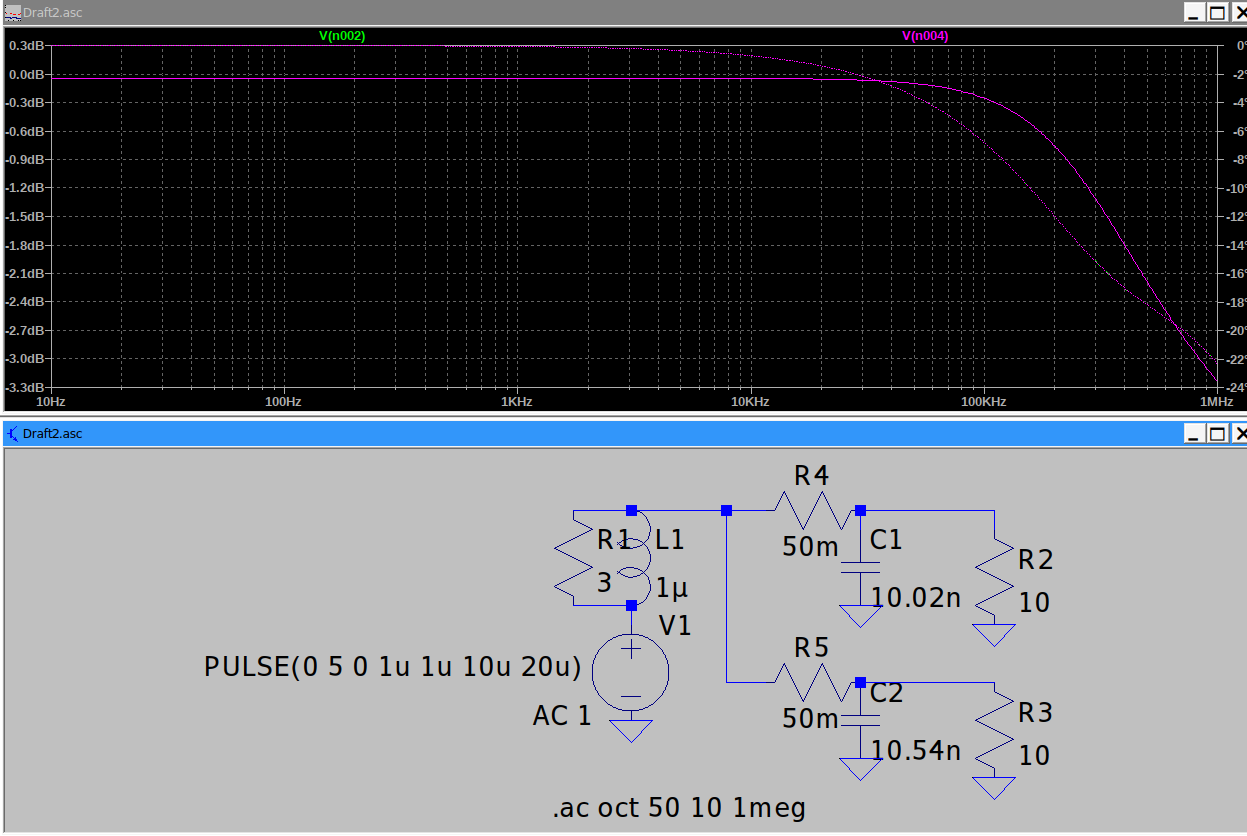This screenshot has width=1247, height=836.
Task: Click the capacitor C2 plates symbol
Action: pos(860,720)
